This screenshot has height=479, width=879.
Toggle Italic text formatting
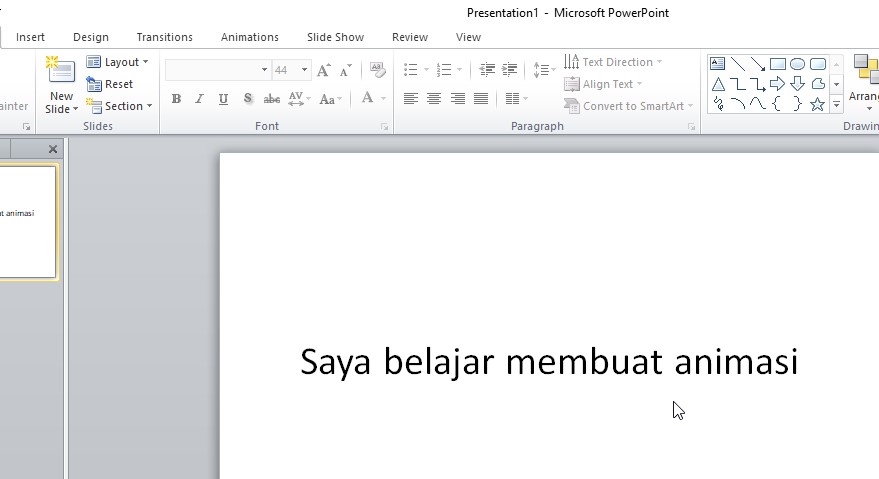pyautogui.click(x=199, y=99)
